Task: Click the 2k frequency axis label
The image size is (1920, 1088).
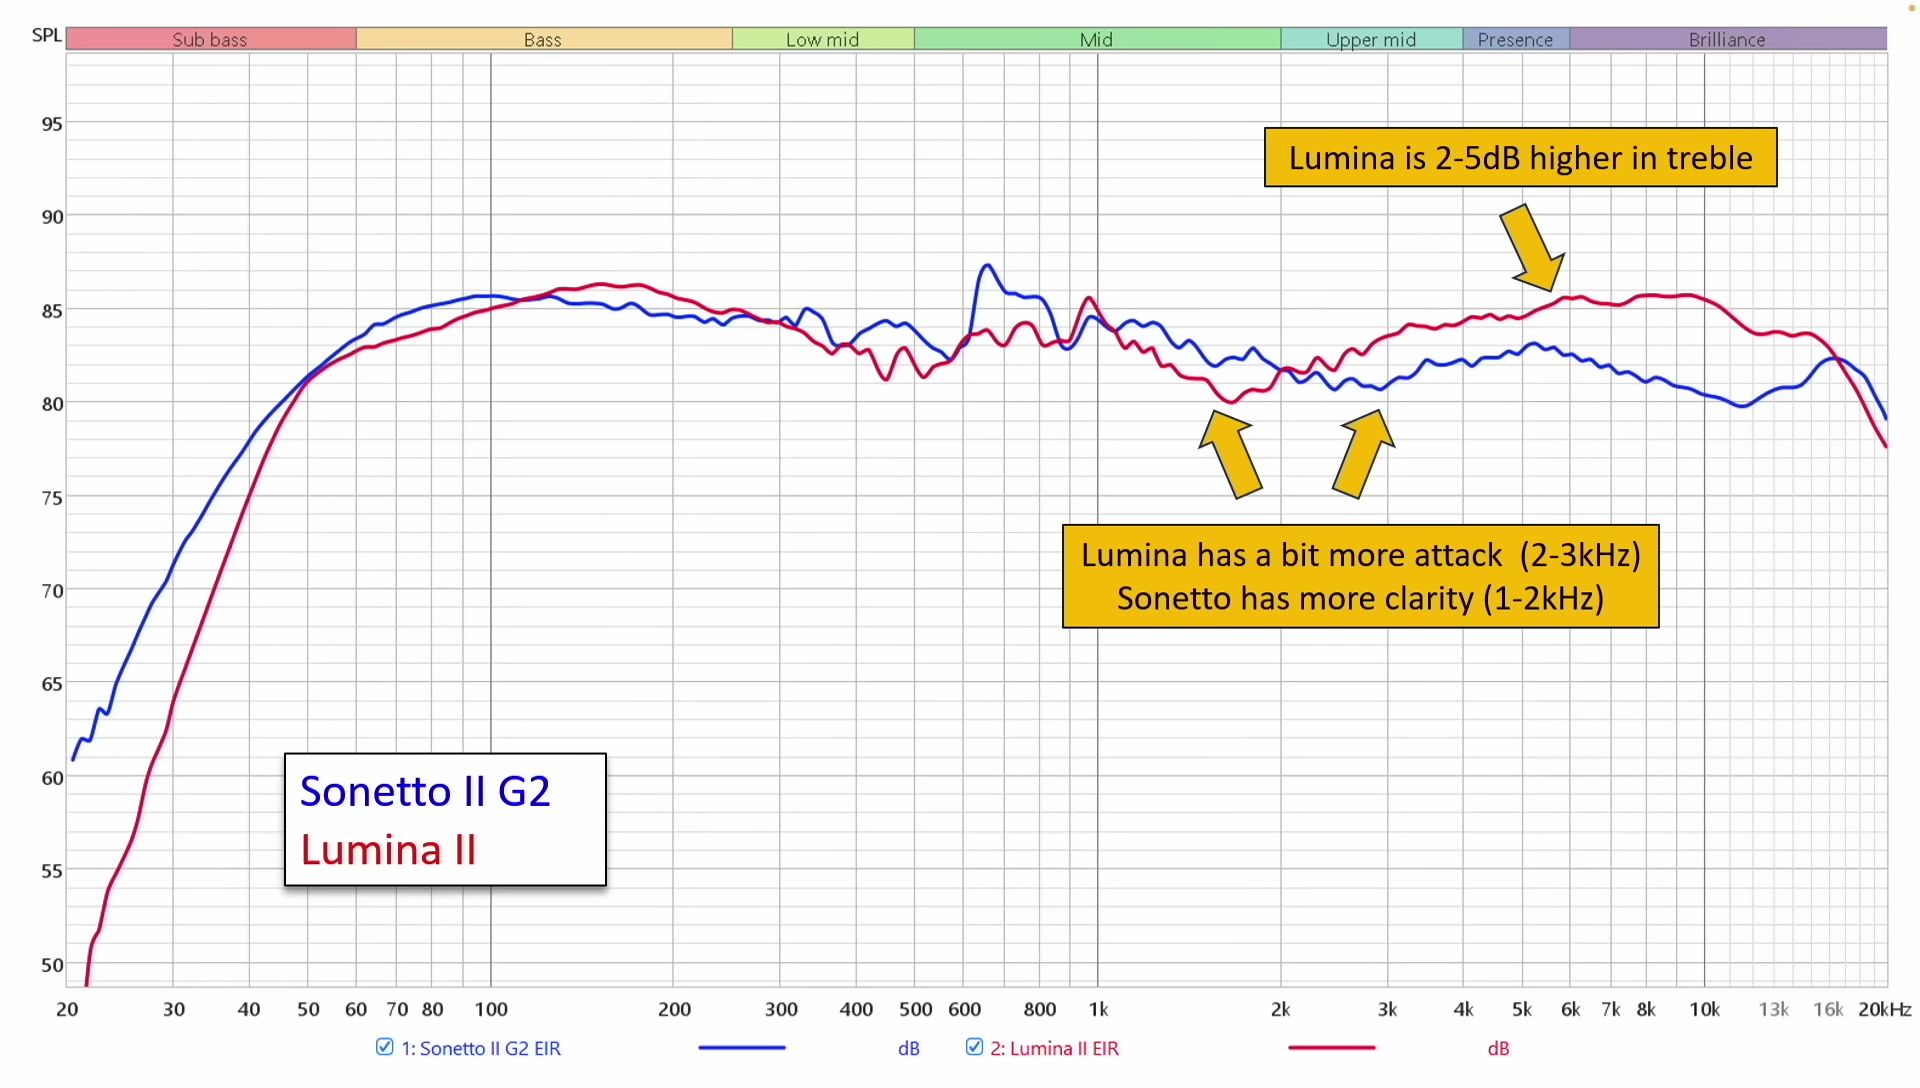Action: click(x=1280, y=1009)
